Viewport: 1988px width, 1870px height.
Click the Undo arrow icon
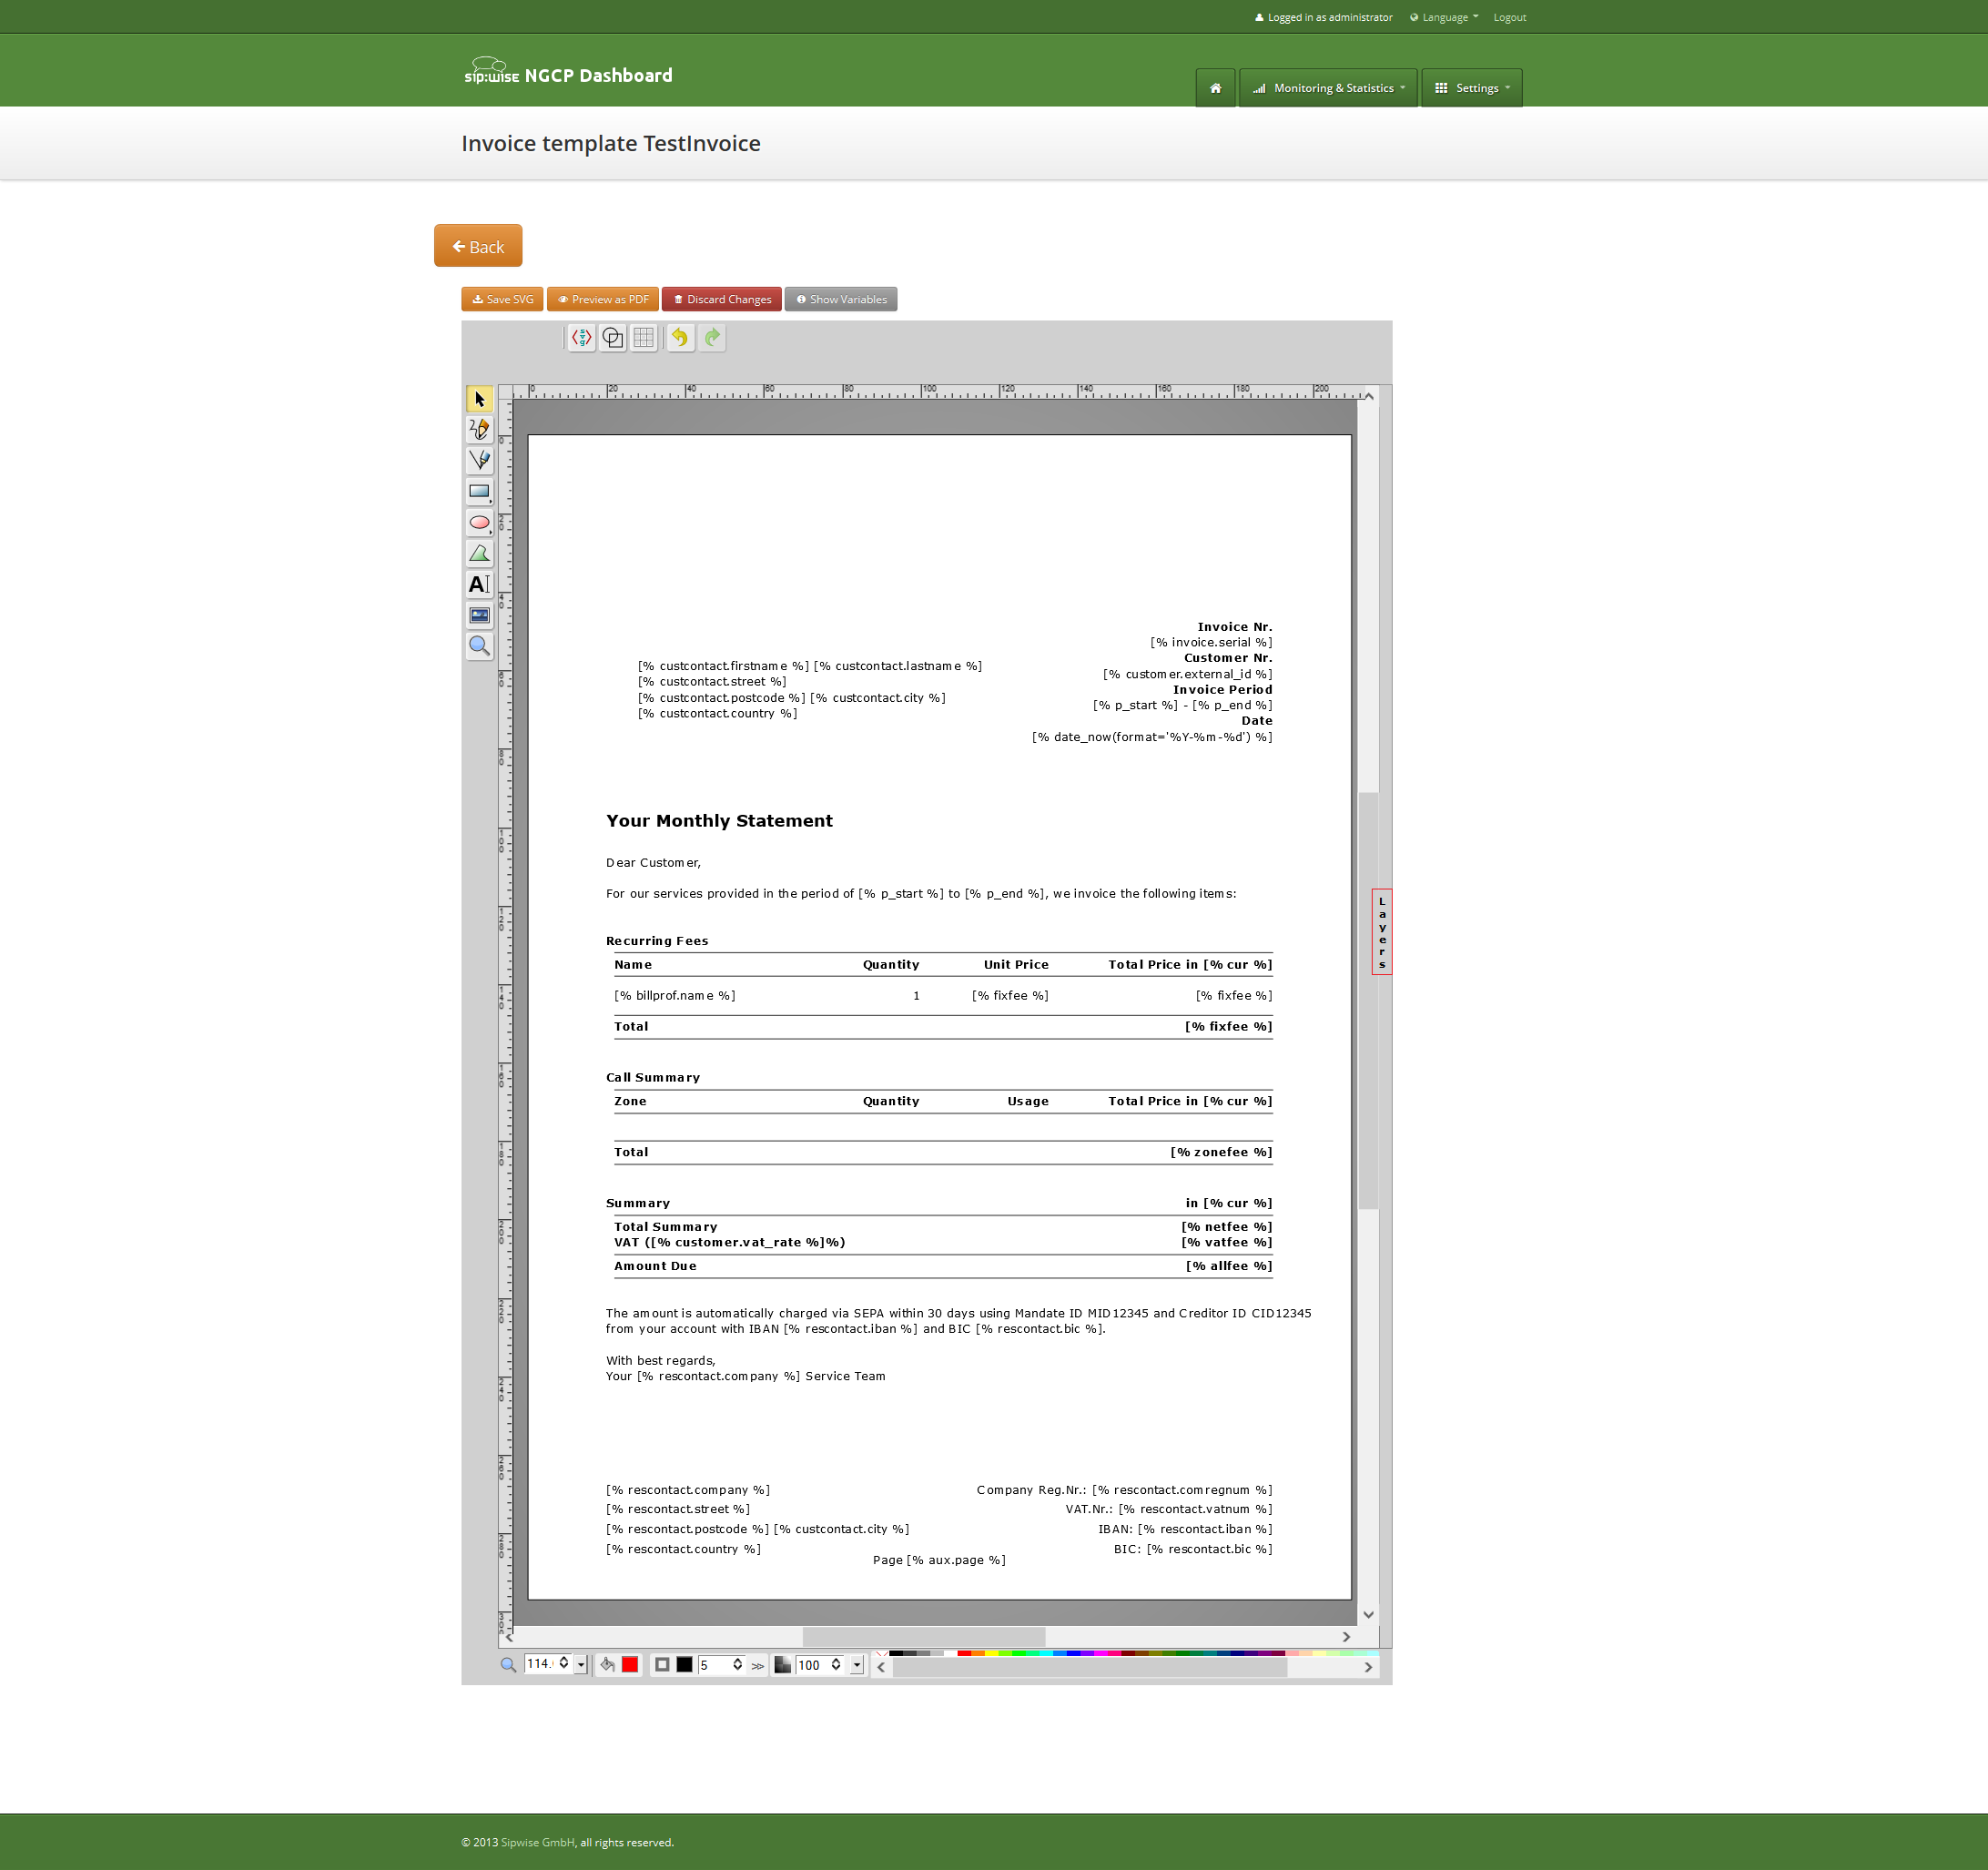pyautogui.click(x=681, y=338)
